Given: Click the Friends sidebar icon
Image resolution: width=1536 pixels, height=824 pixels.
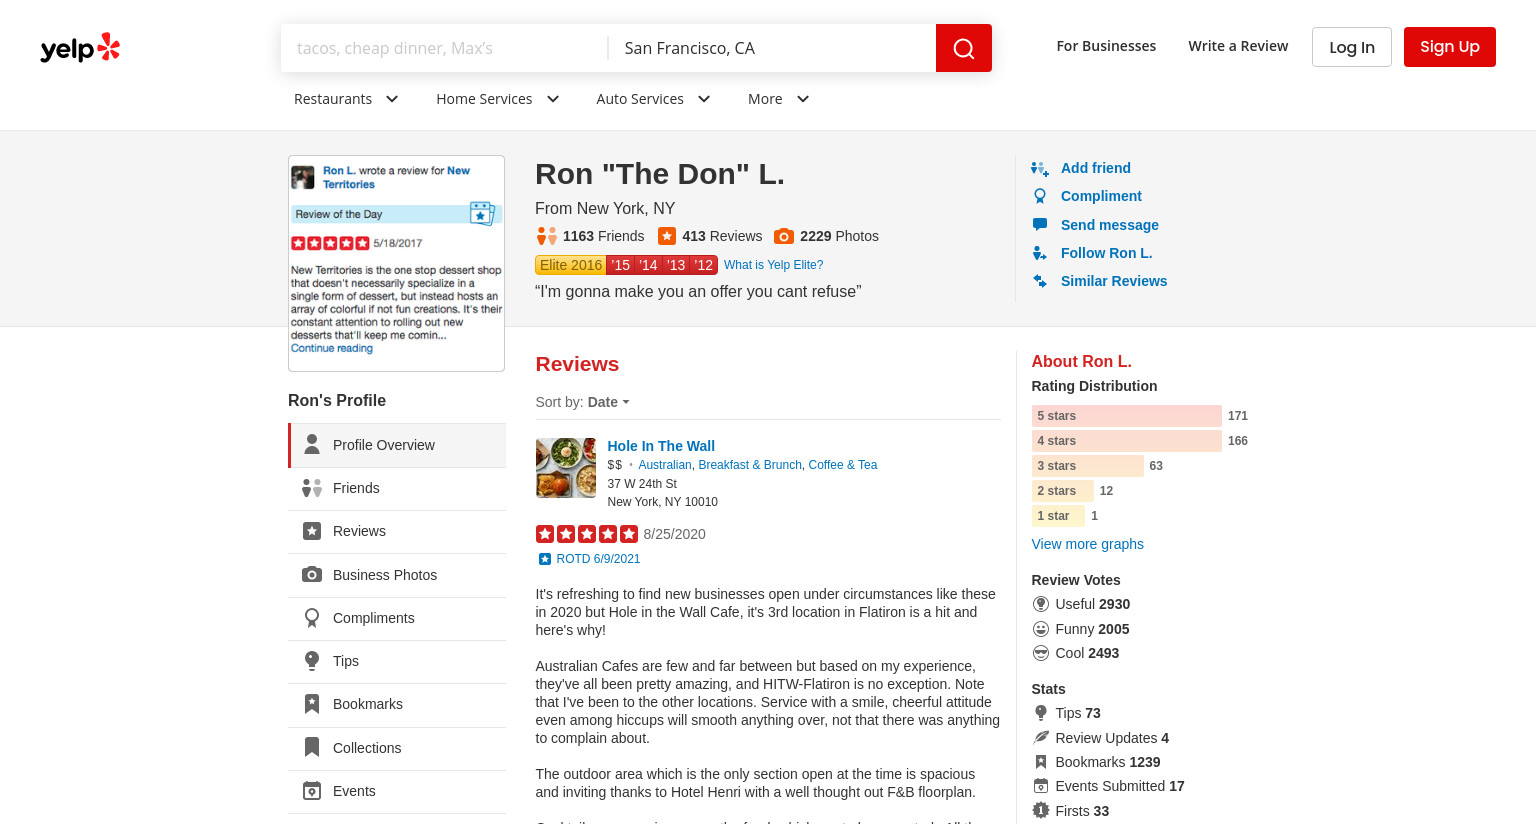Looking at the screenshot, I should point(312,488).
